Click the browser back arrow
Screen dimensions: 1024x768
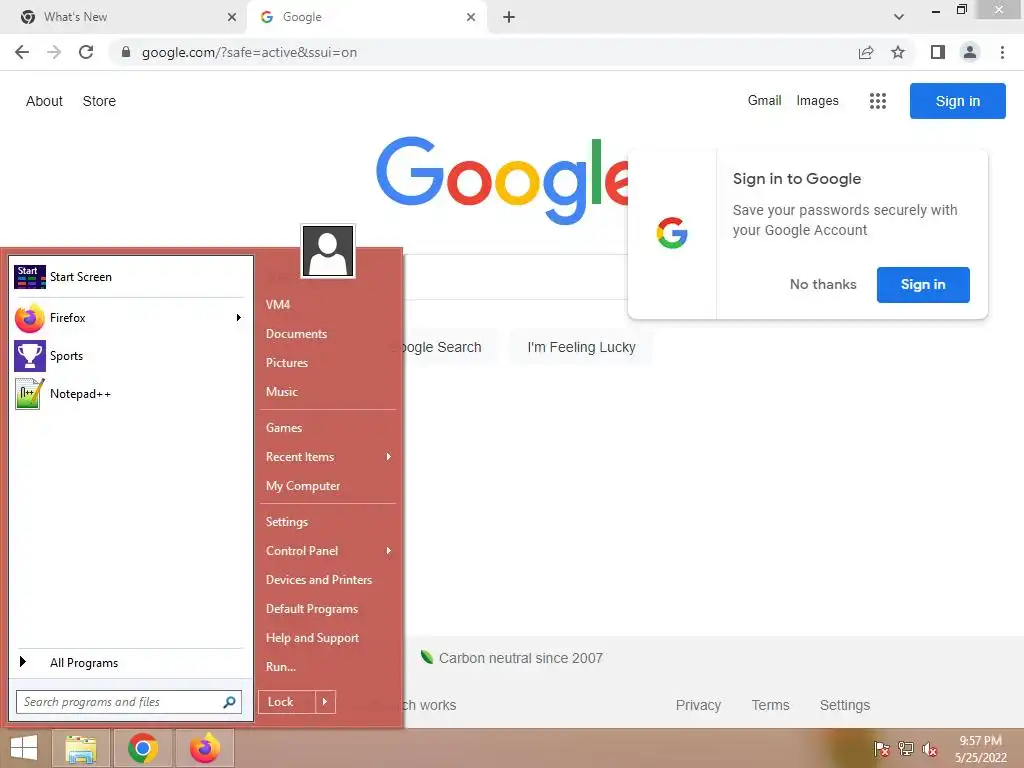pyautogui.click(x=22, y=52)
